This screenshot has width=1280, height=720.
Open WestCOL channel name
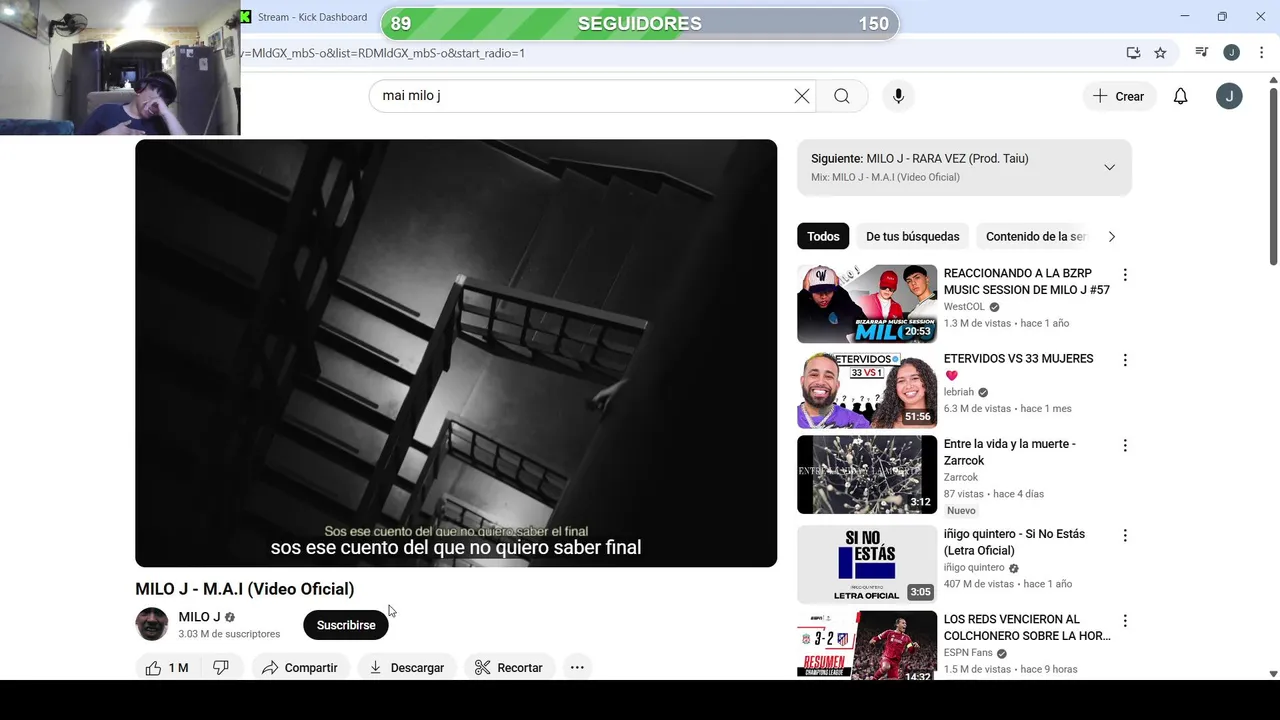(x=964, y=307)
